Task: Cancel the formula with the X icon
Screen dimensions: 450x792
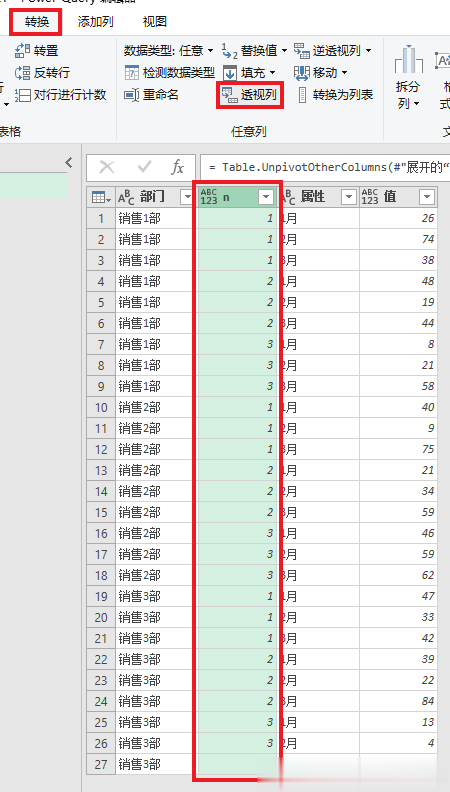Action: 107,167
